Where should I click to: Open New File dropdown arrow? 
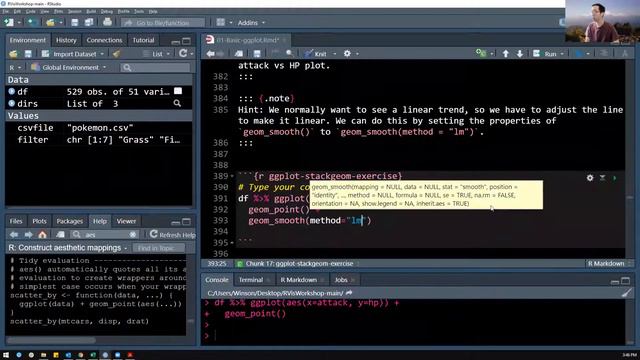(x=19, y=23)
